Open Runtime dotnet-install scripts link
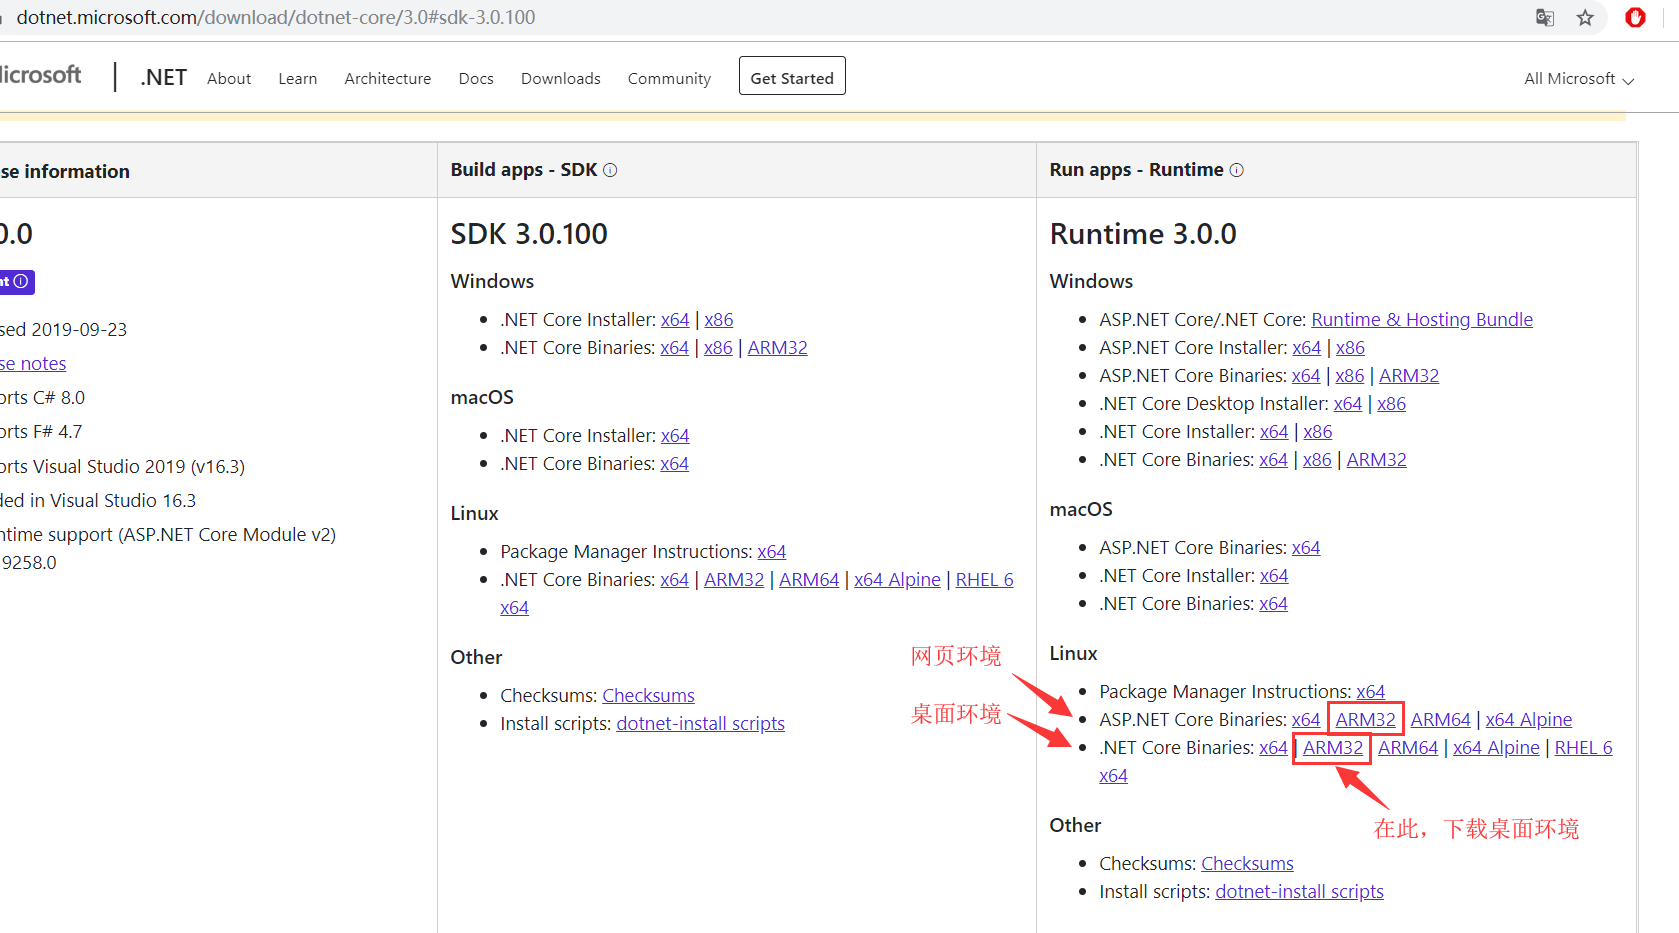The width and height of the screenshot is (1679, 933). tap(1299, 892)
